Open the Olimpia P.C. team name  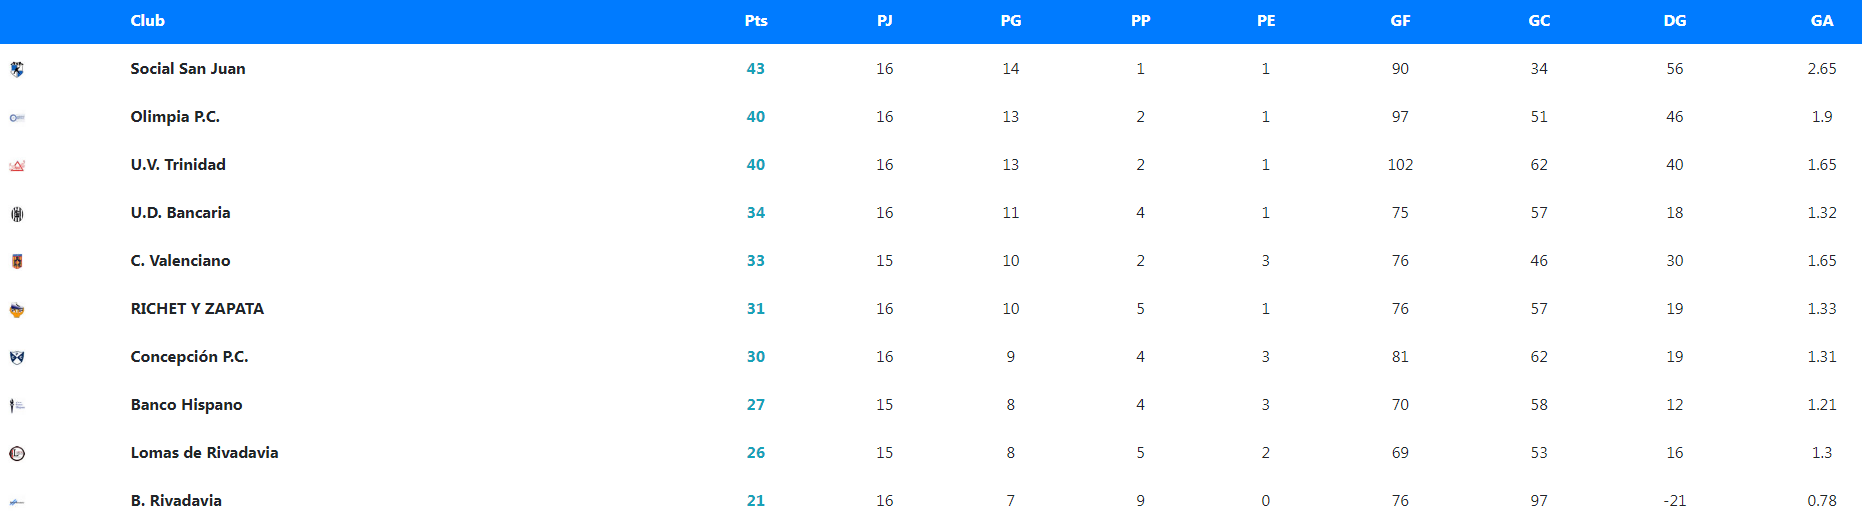(x=175, y=117)
